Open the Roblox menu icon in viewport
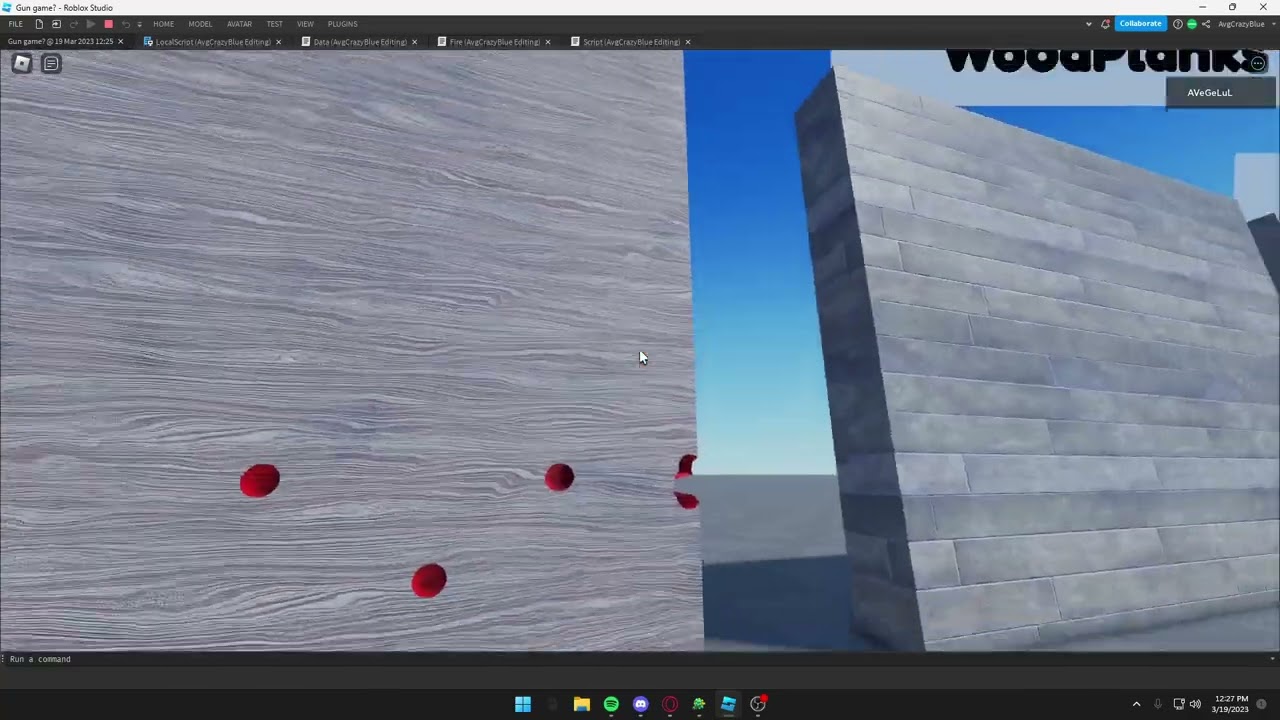The height and width of the screenshot is (720, 1280). click(x=22, y=63)
